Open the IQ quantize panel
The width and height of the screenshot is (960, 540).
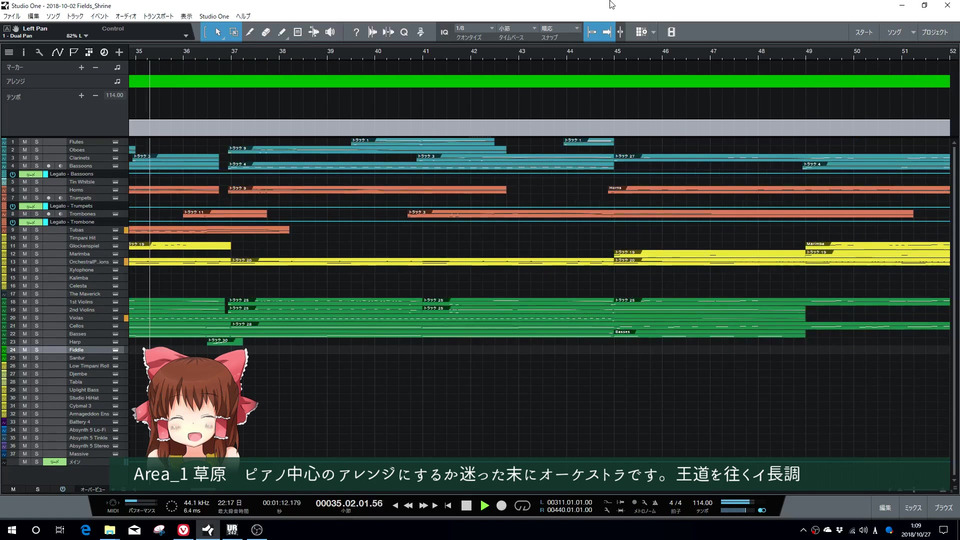[x=444, y=32]
